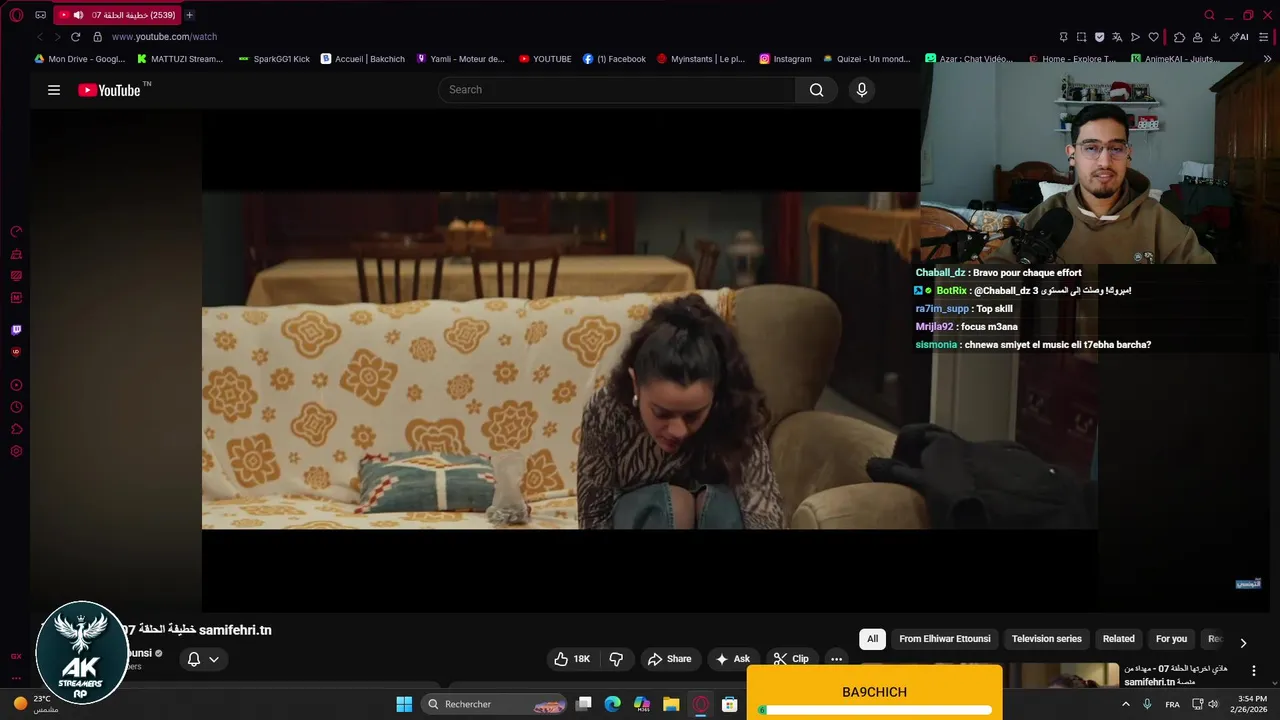Go back with browser back arrow

40,37
